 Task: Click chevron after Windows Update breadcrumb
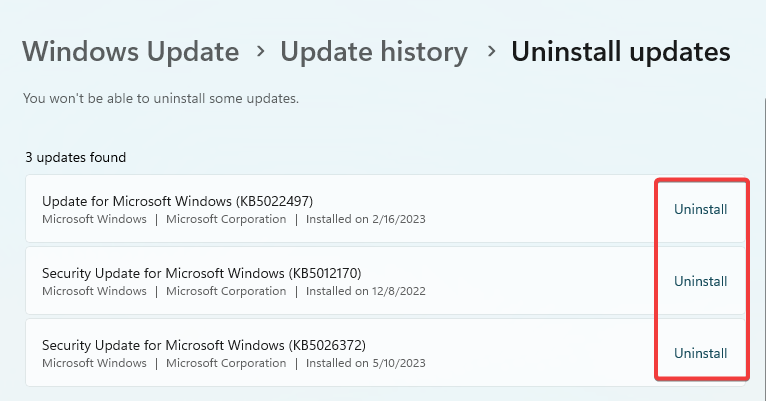pyautogui.click(x=260, y=52)
